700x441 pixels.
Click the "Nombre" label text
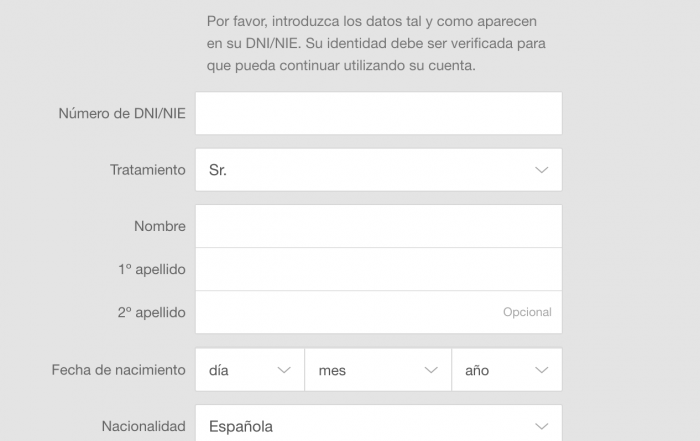160,227
